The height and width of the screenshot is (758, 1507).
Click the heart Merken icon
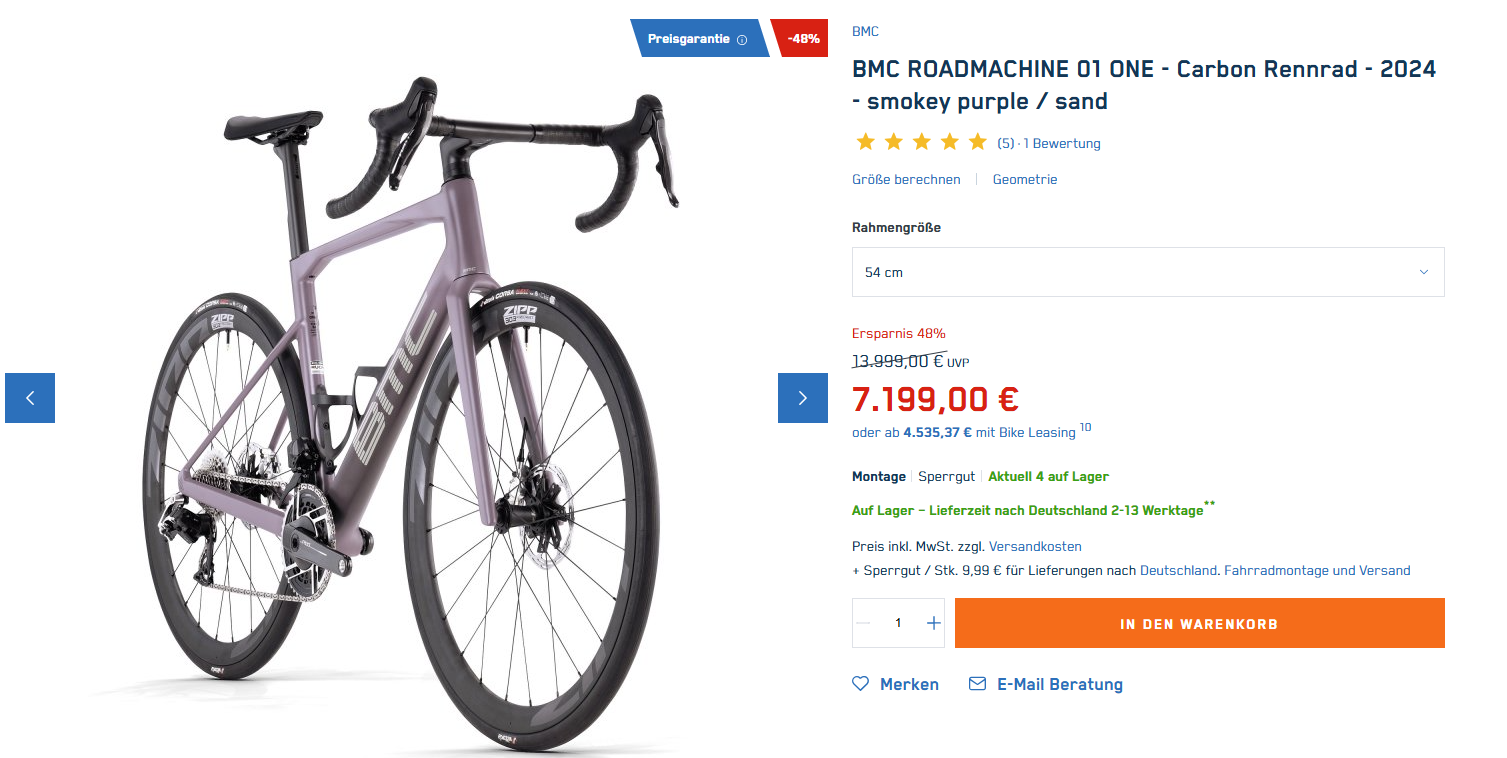(861, 684)
